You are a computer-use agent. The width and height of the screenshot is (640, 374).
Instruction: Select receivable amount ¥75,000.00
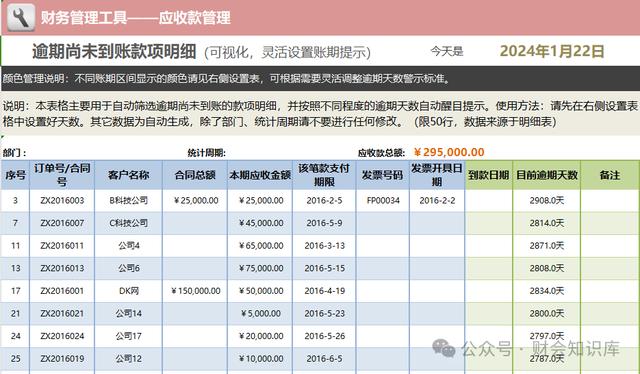(261, 268)
